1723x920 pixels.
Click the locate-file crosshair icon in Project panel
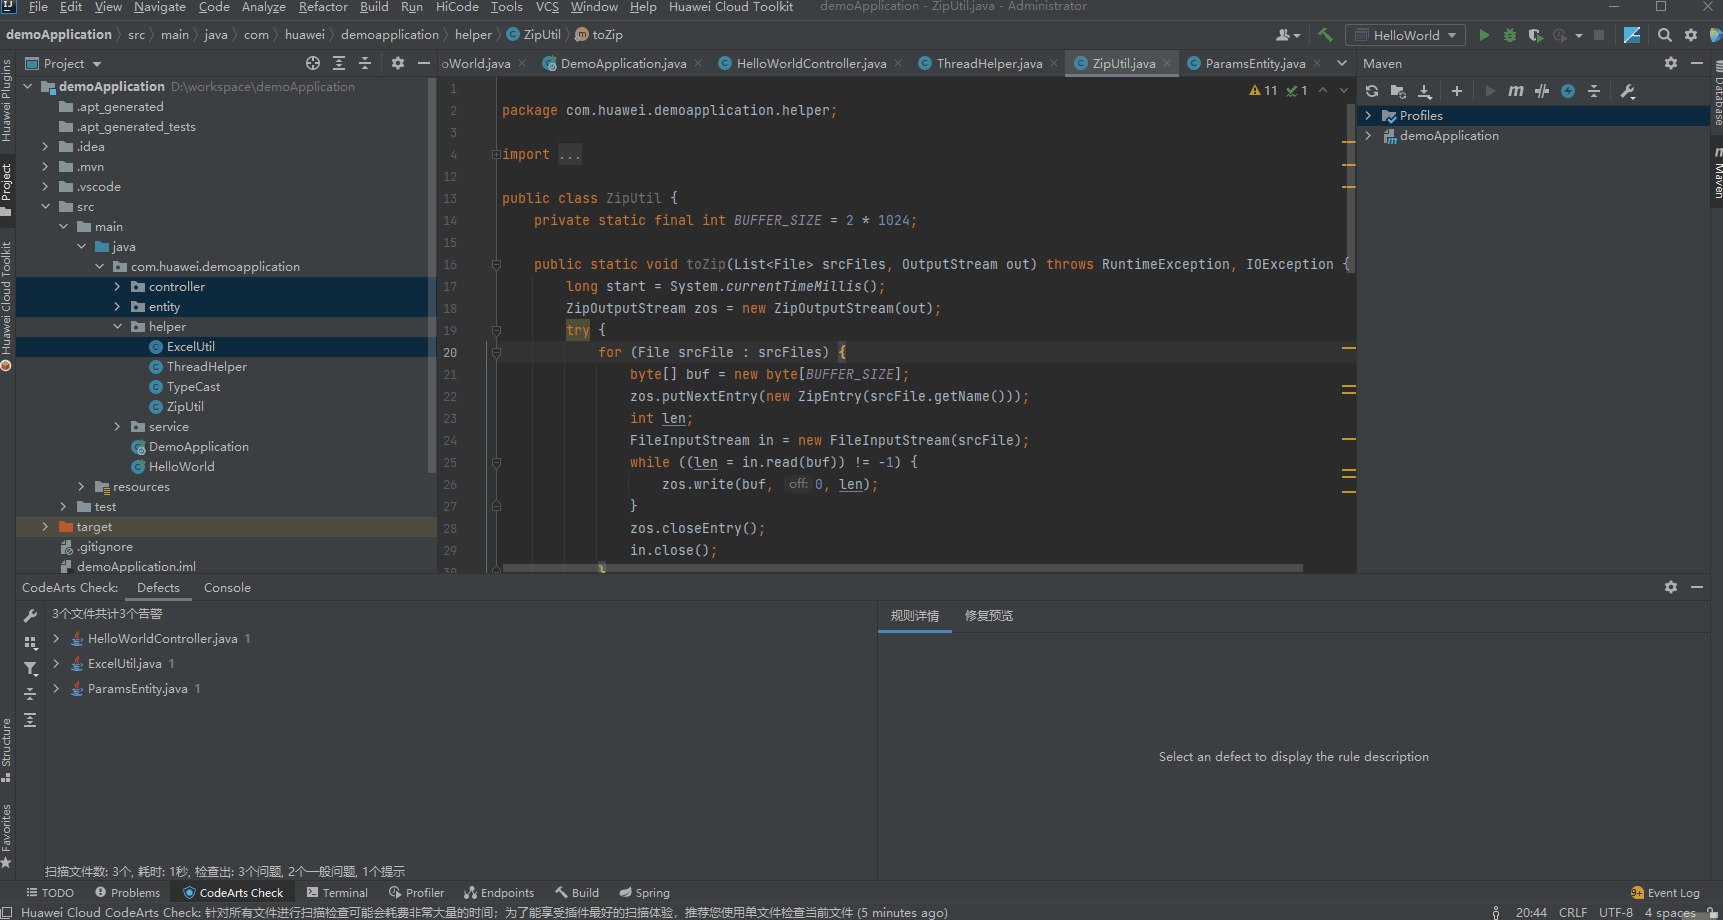tap(313, 63)
